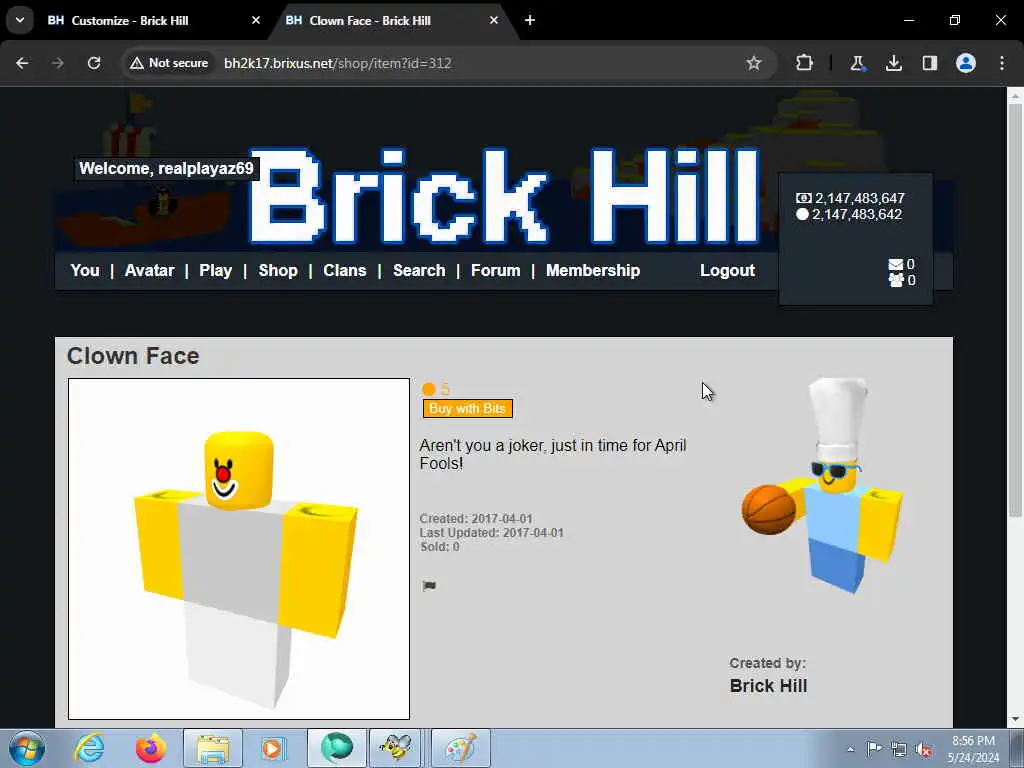Open the Chrome three-dot menu
This screenshot has width=1024, height=768.
pos(1002,63)
